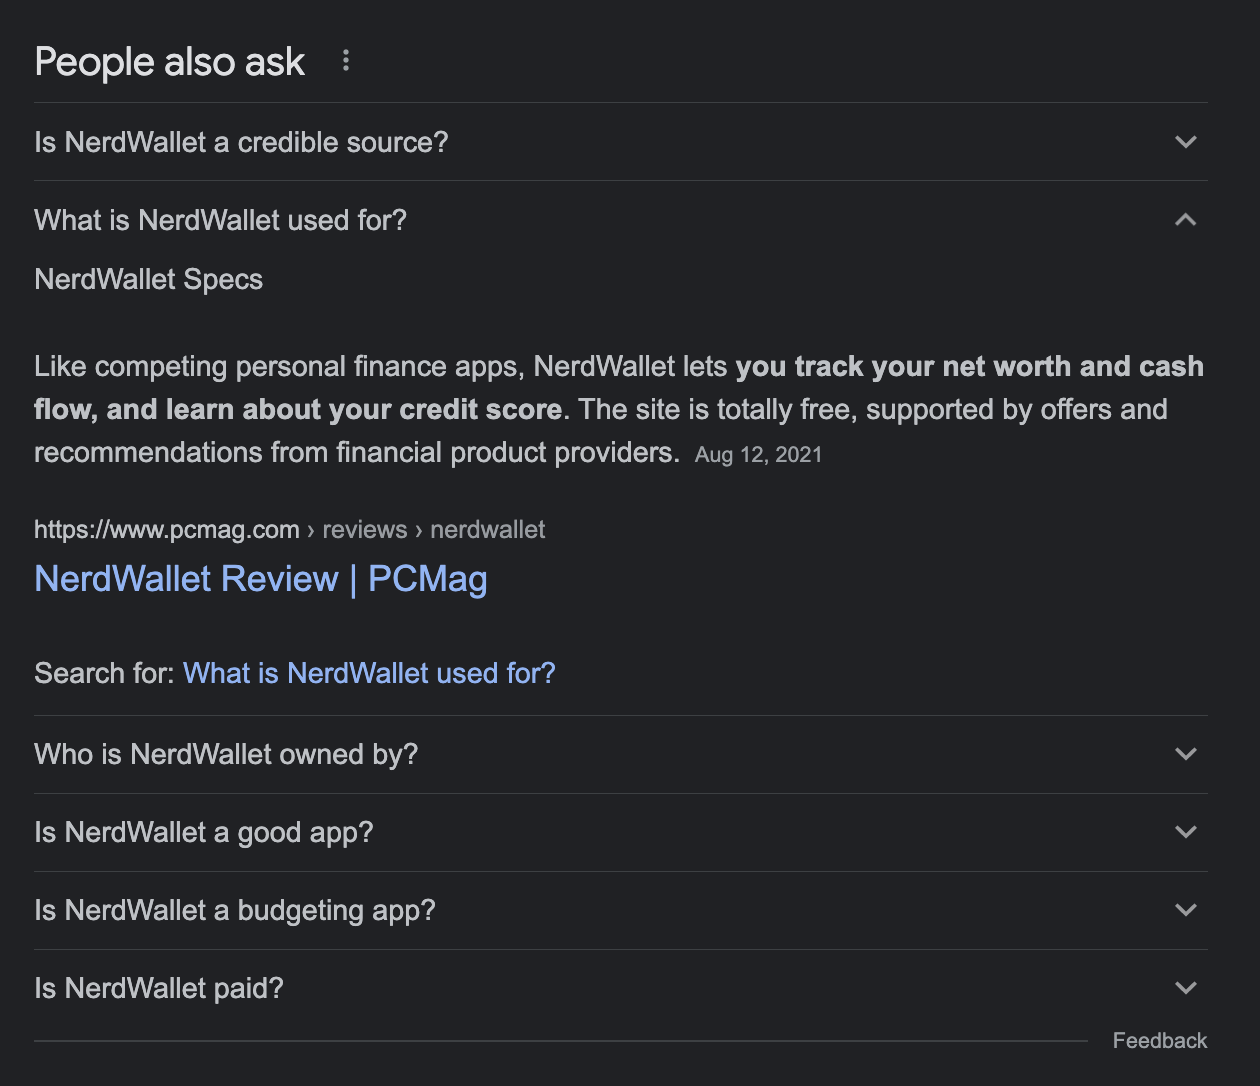
Task: Click the three-dot icon next to heading
Action: (345, 61)
